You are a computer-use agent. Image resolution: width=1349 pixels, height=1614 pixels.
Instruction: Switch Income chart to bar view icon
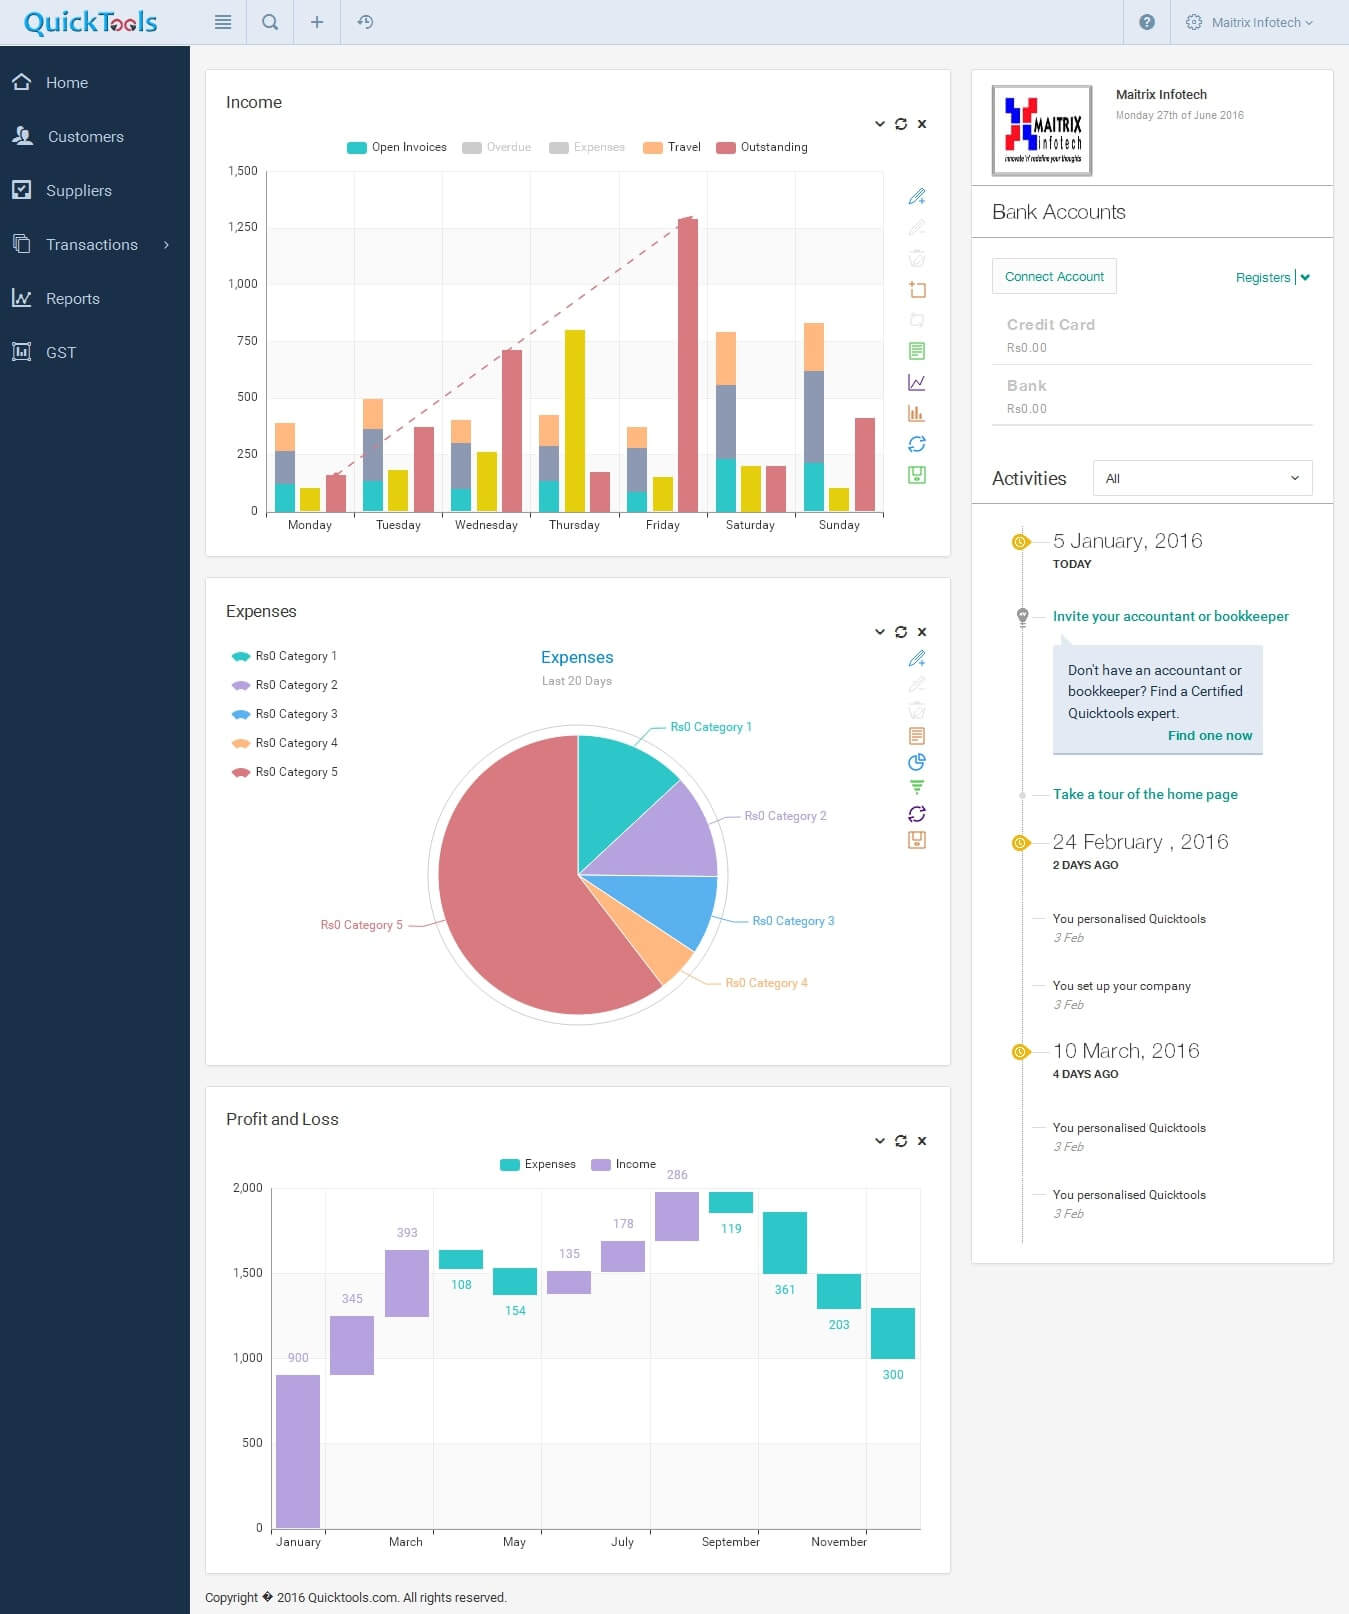click(916, 413)
